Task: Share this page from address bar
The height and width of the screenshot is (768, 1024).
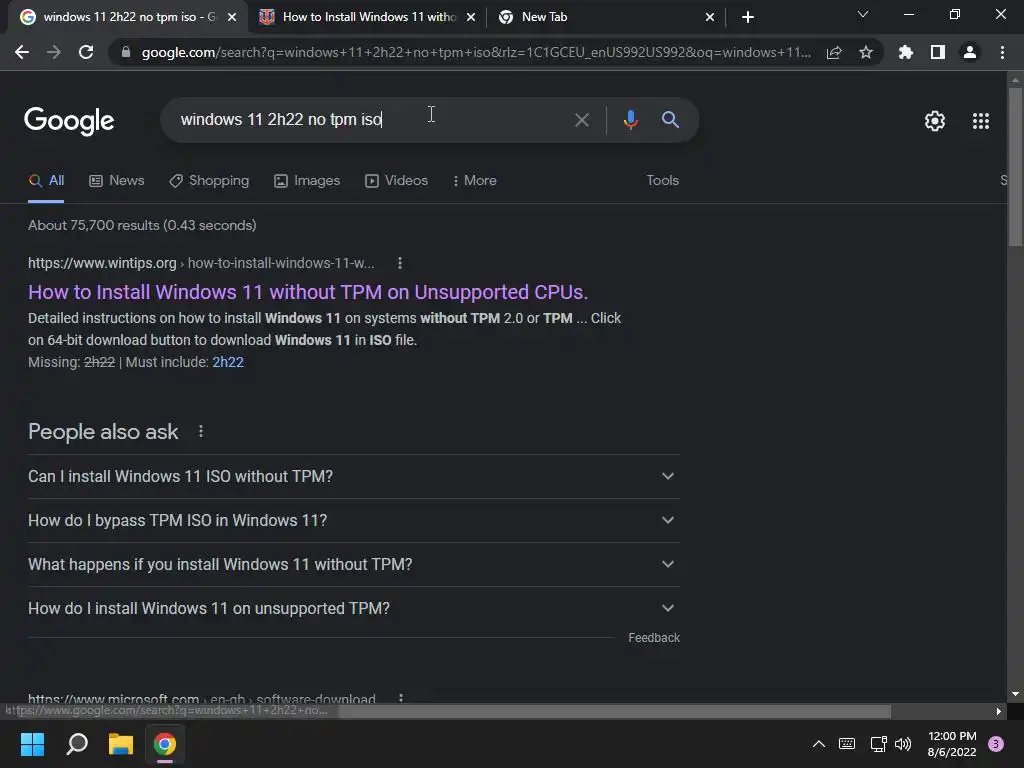Action: [834, 52]
